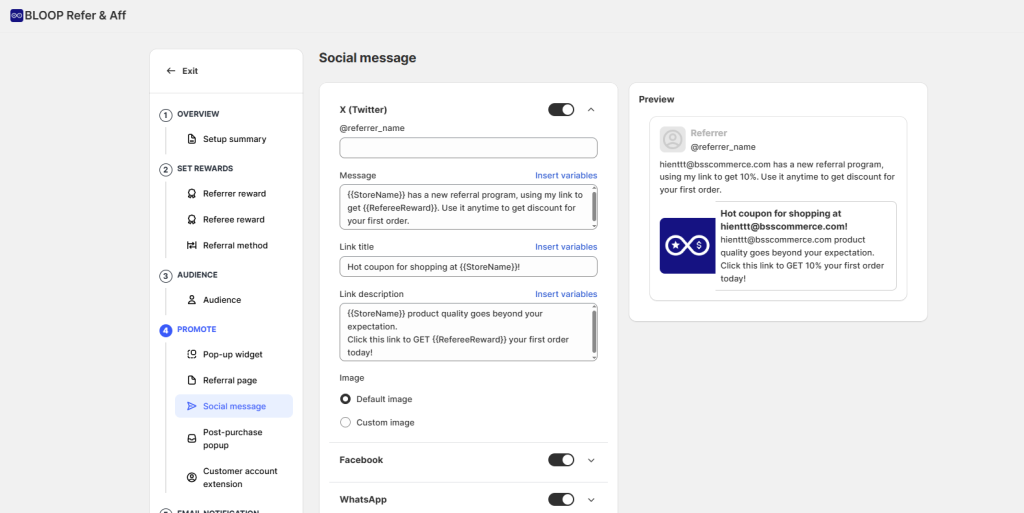1024x513 pixels.
Task: Open the Referral page menu item
Action: 229,381
